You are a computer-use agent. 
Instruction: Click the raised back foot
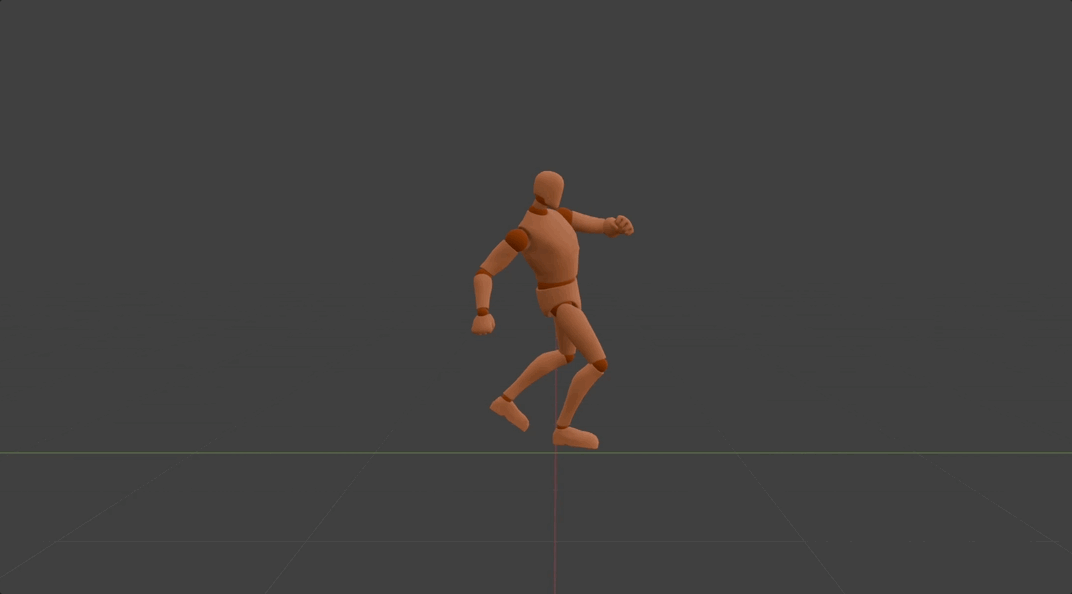pyautogui.click(x=509, y=412)
